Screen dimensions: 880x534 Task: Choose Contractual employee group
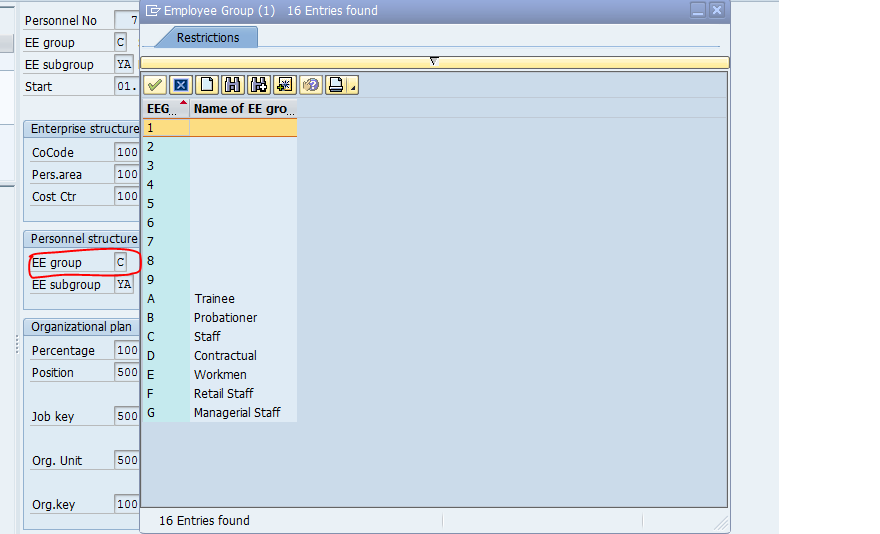pyautogui.click(x=225, y=356)
